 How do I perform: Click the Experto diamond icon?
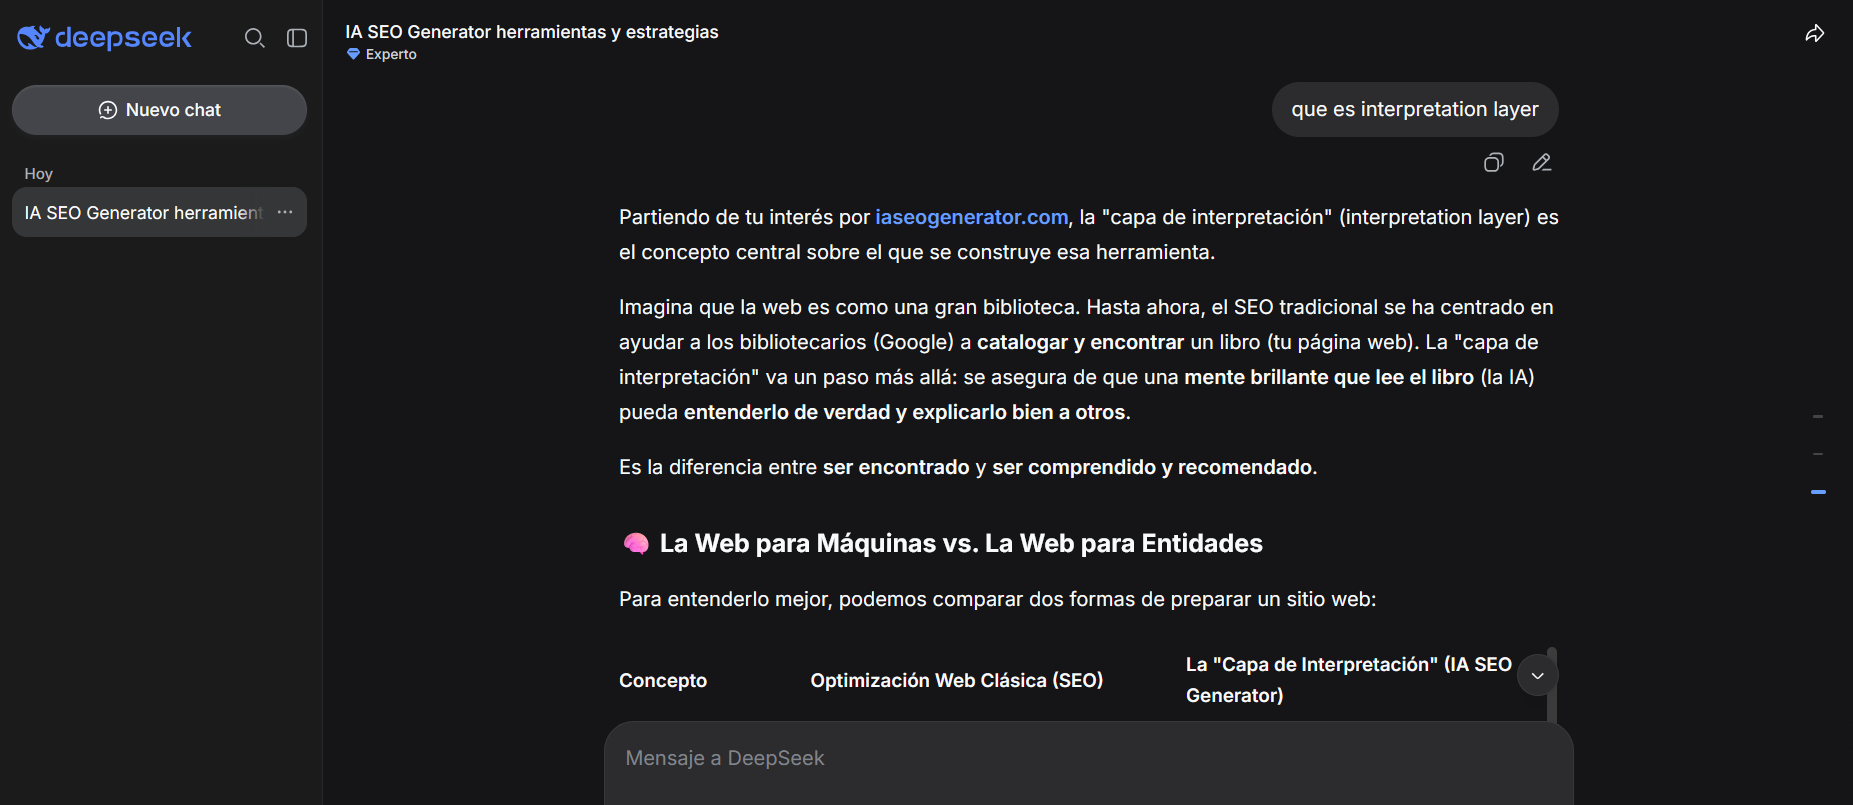353,54
